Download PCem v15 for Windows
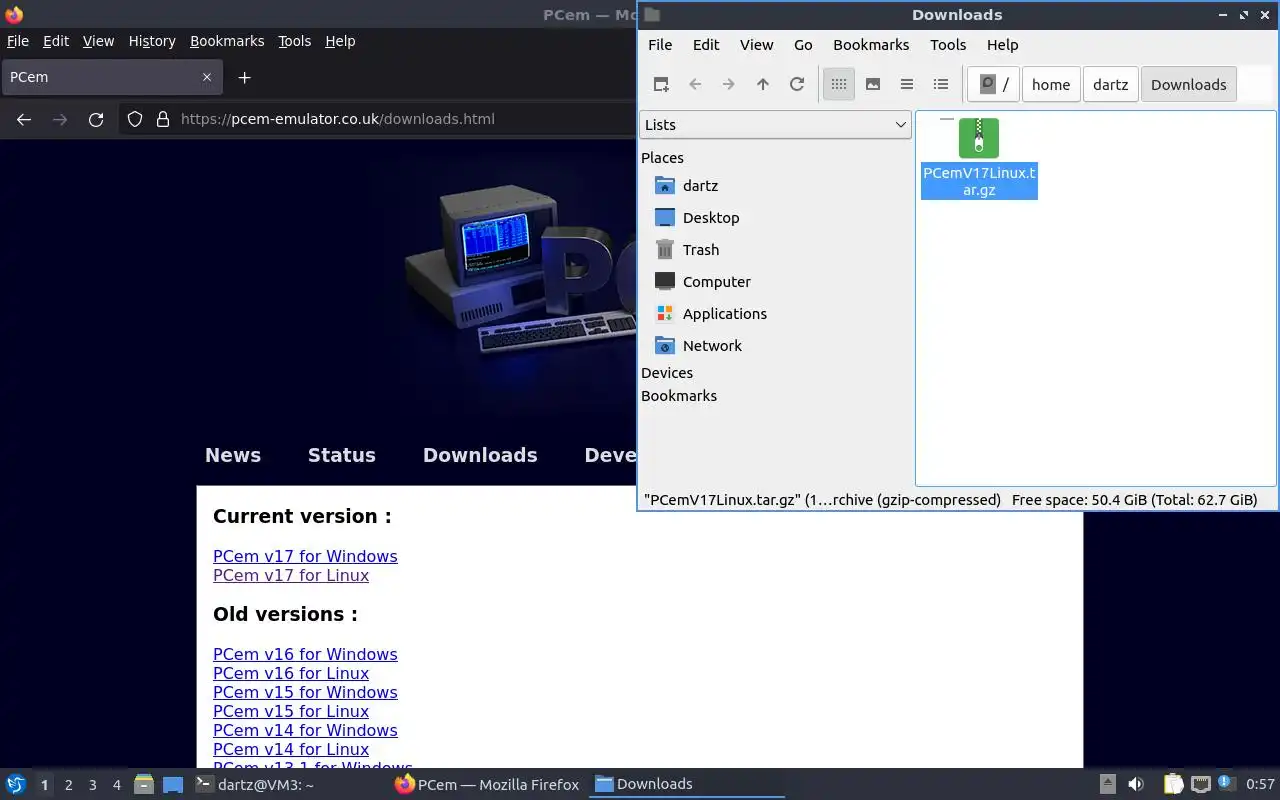Viewport: 1280px width, 800px height. tap(305, 692)
